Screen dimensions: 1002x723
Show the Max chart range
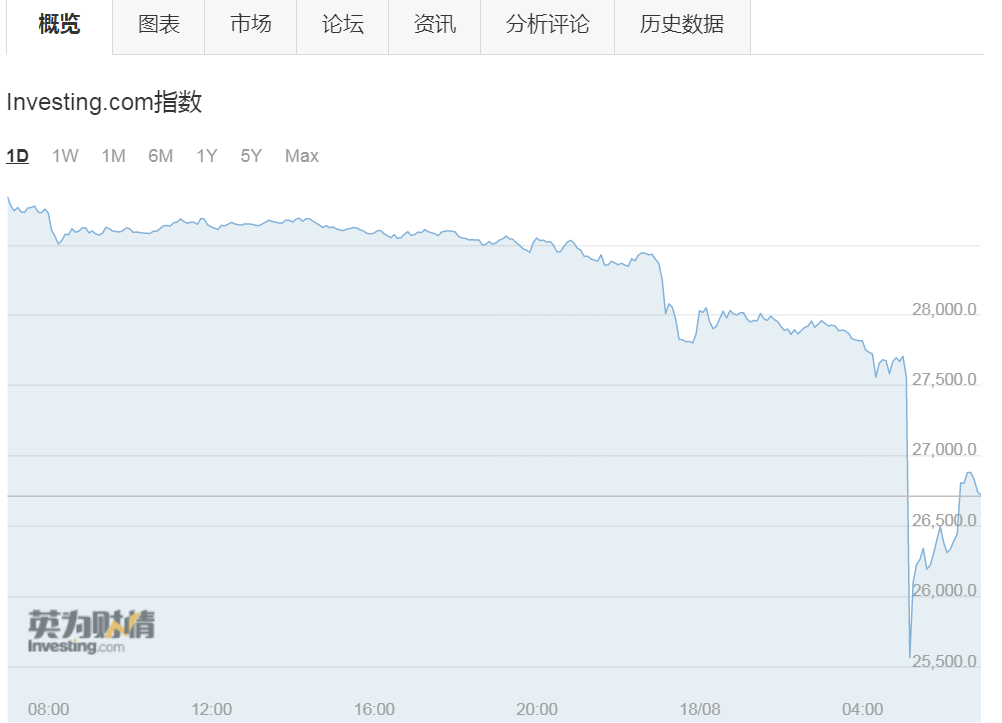point(302,156)
